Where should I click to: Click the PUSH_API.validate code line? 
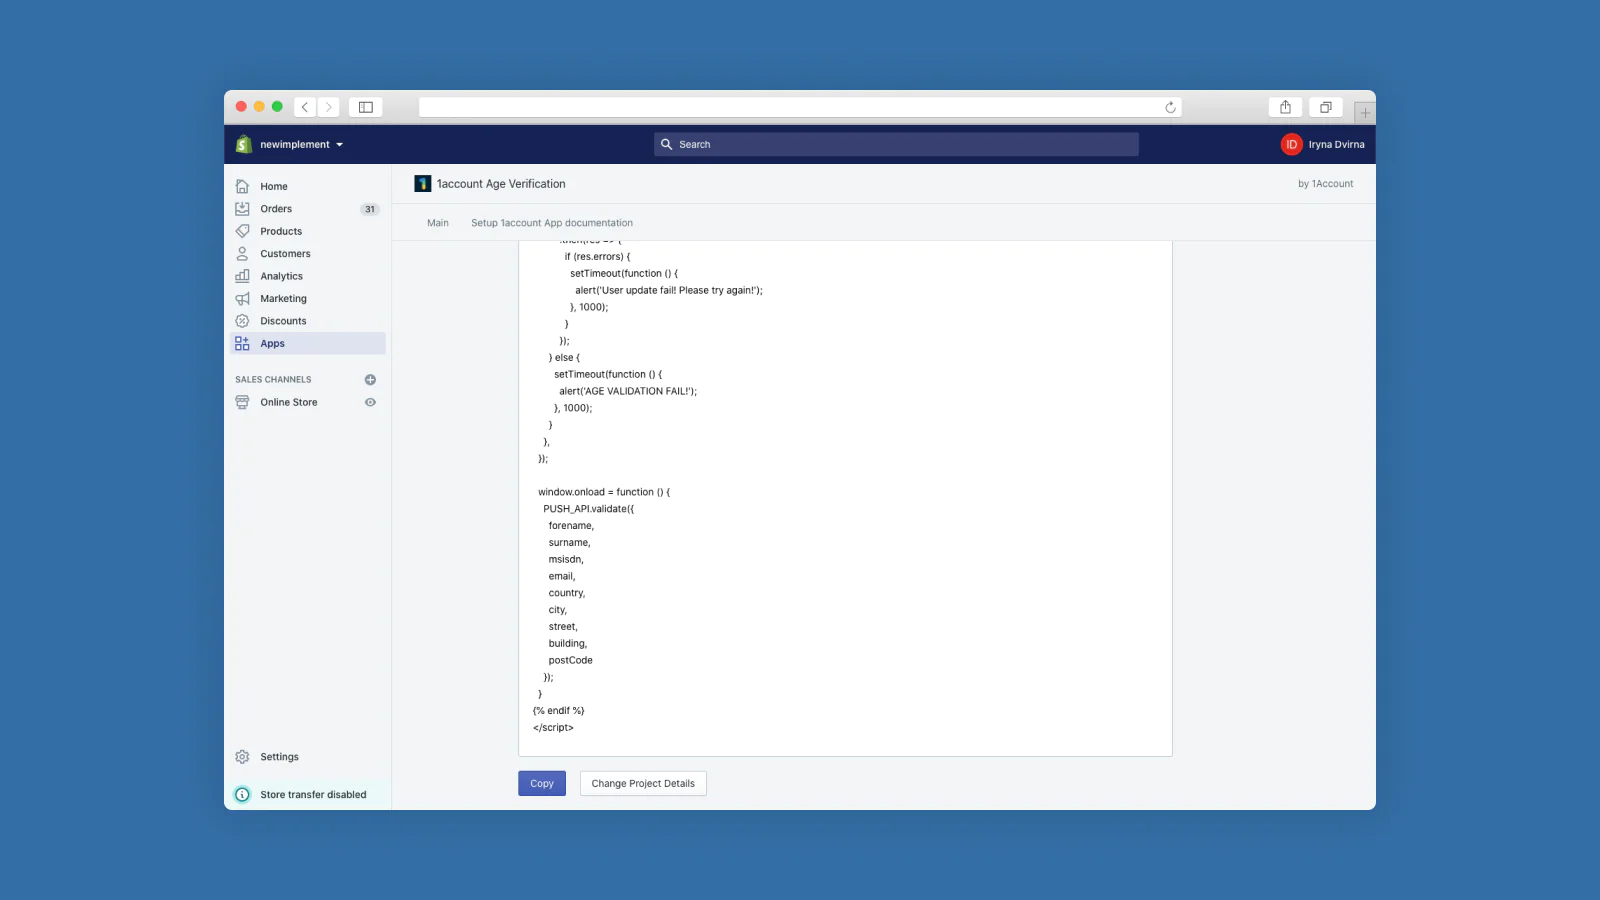pyautogui.click(x=588, y=509)
